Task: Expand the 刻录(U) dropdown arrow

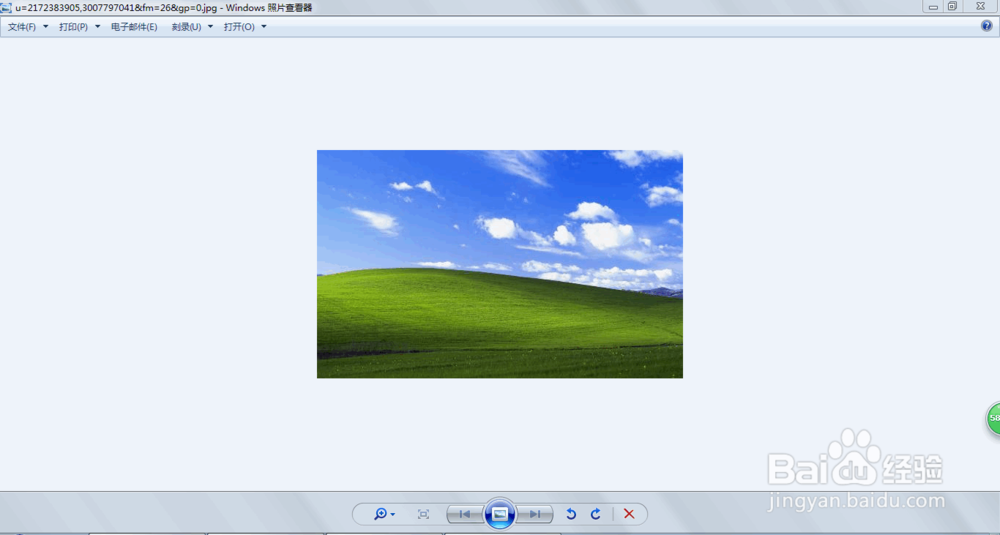Action: click(210, 27)
